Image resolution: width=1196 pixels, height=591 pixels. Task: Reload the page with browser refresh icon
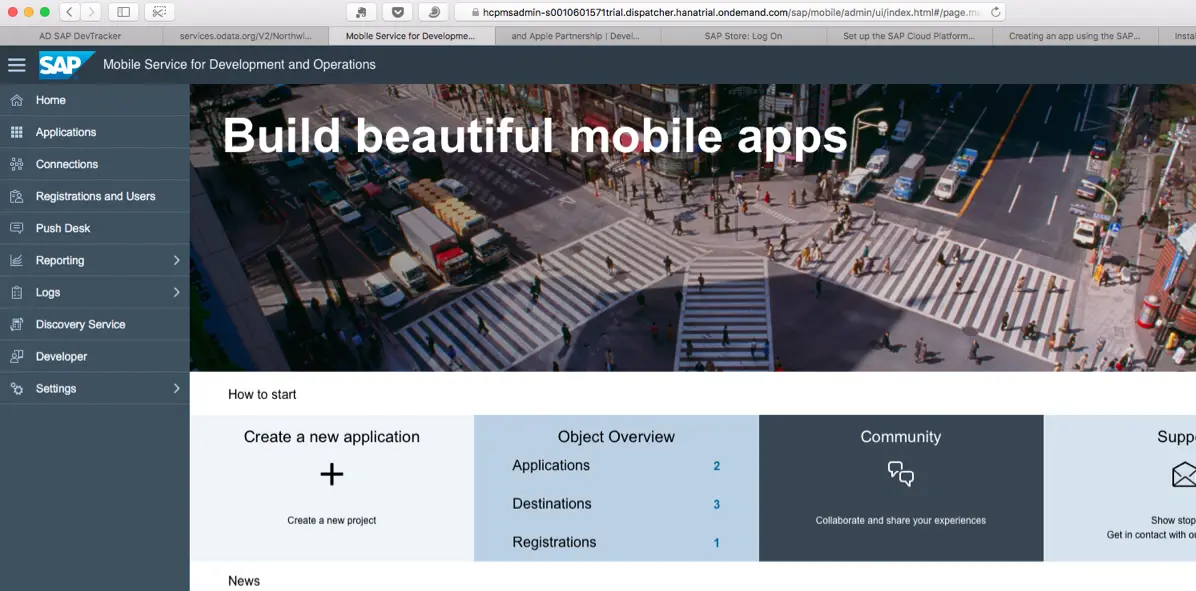tap(995, 12)
